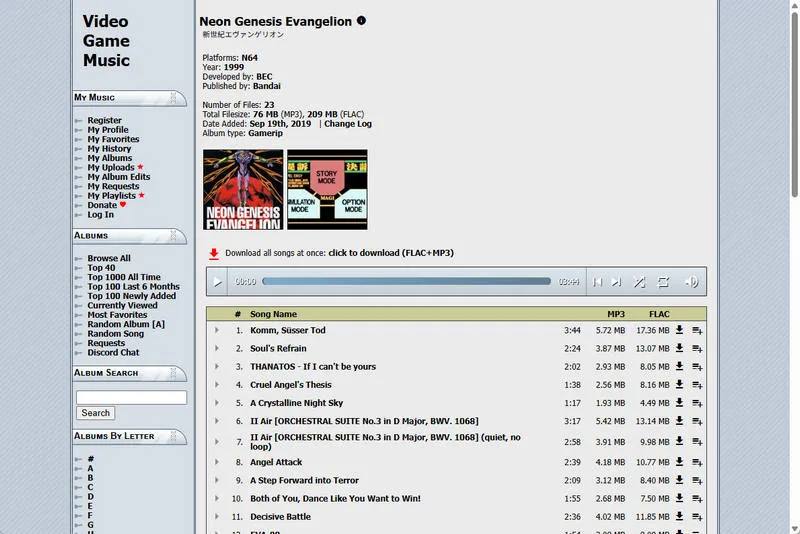Open Browse All albums

pyautogui.click(x=109, y=259)
